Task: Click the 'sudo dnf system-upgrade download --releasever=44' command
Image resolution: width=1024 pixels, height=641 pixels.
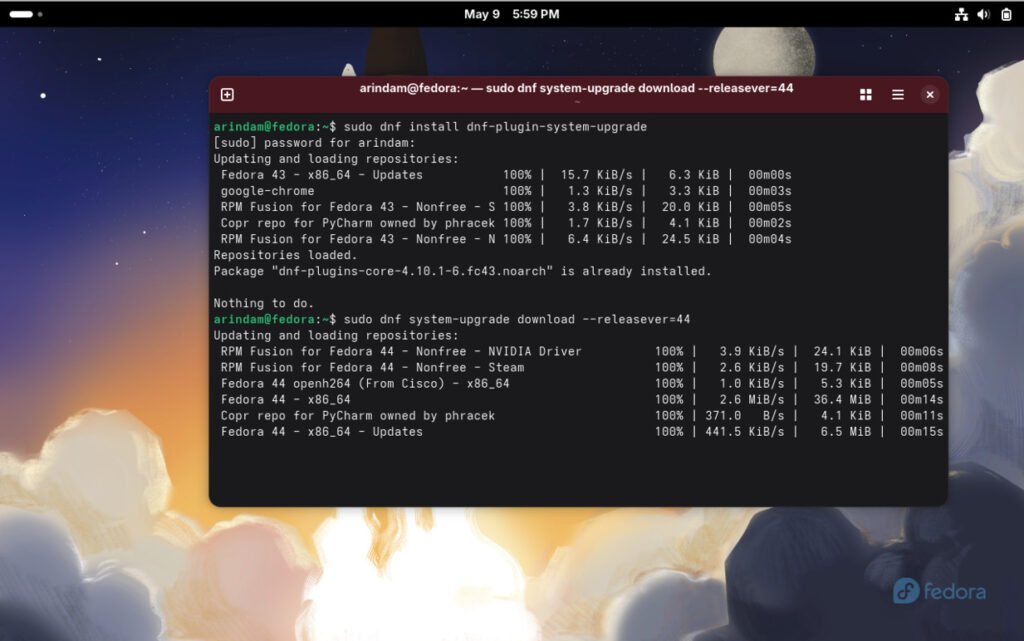Action: click(x=517, y=319)
